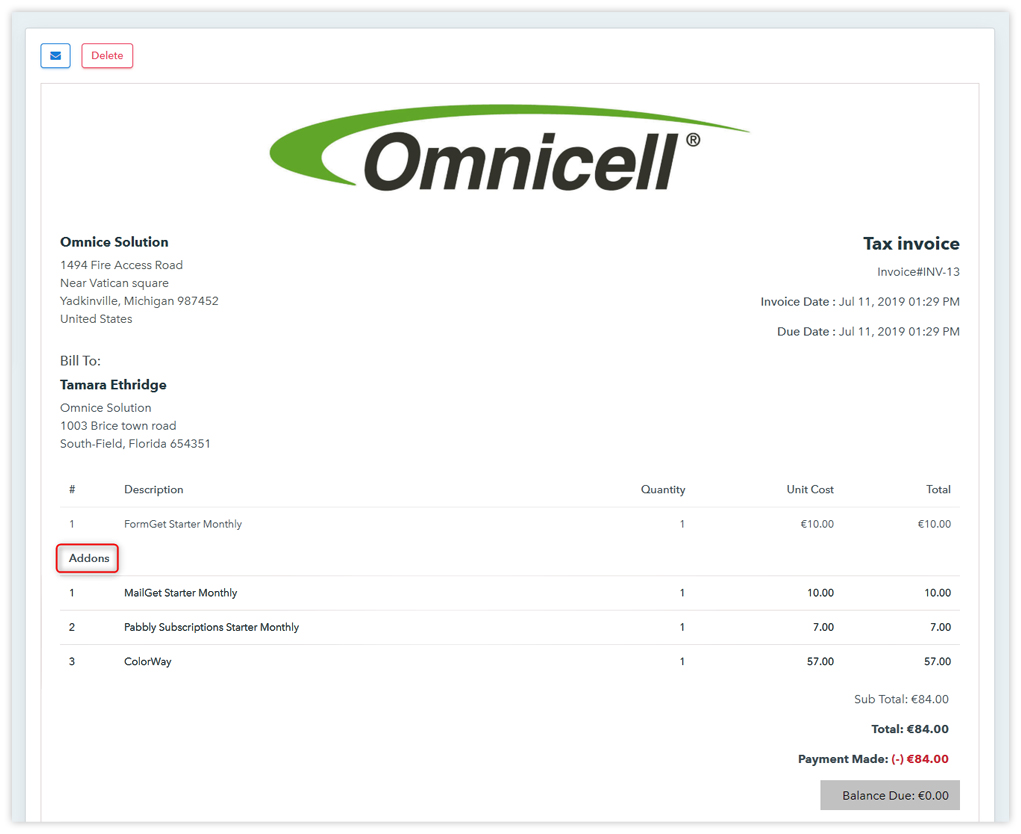
Task: Click the Pabbly Subscriptions row quantity
Action: [682, 628]
